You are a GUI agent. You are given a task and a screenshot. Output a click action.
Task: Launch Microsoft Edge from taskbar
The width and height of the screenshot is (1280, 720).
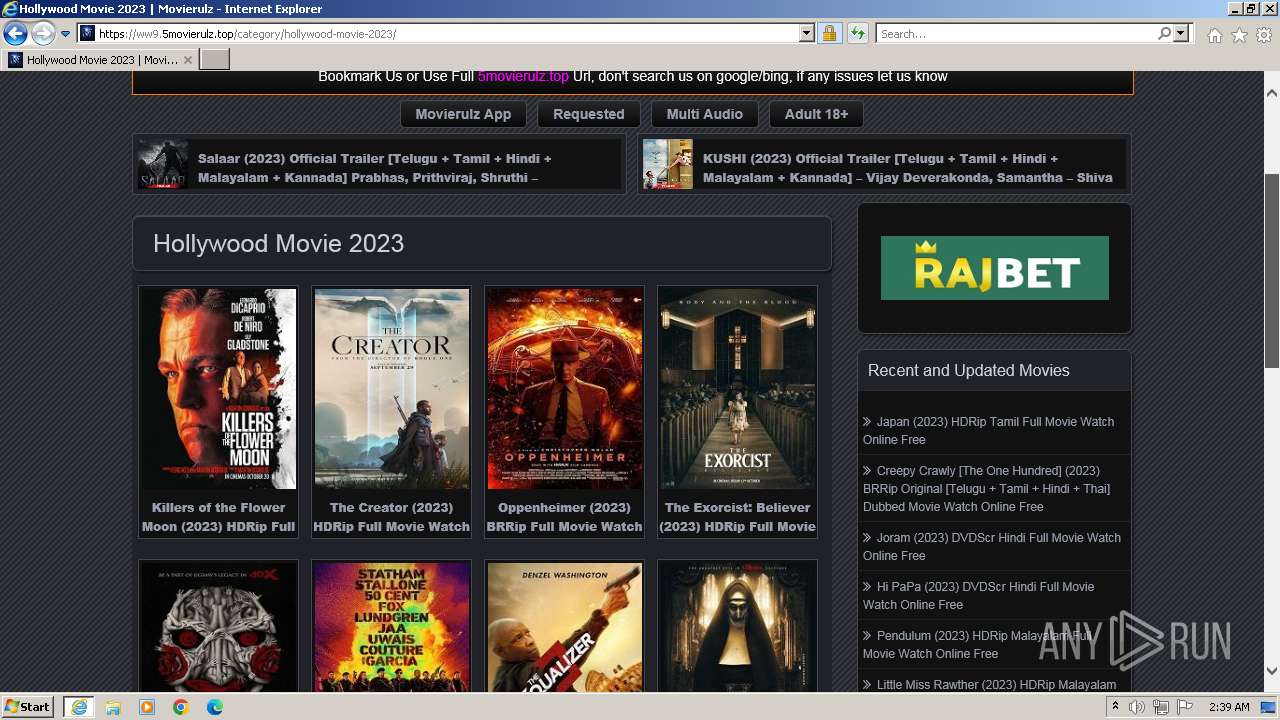(215, 707)
